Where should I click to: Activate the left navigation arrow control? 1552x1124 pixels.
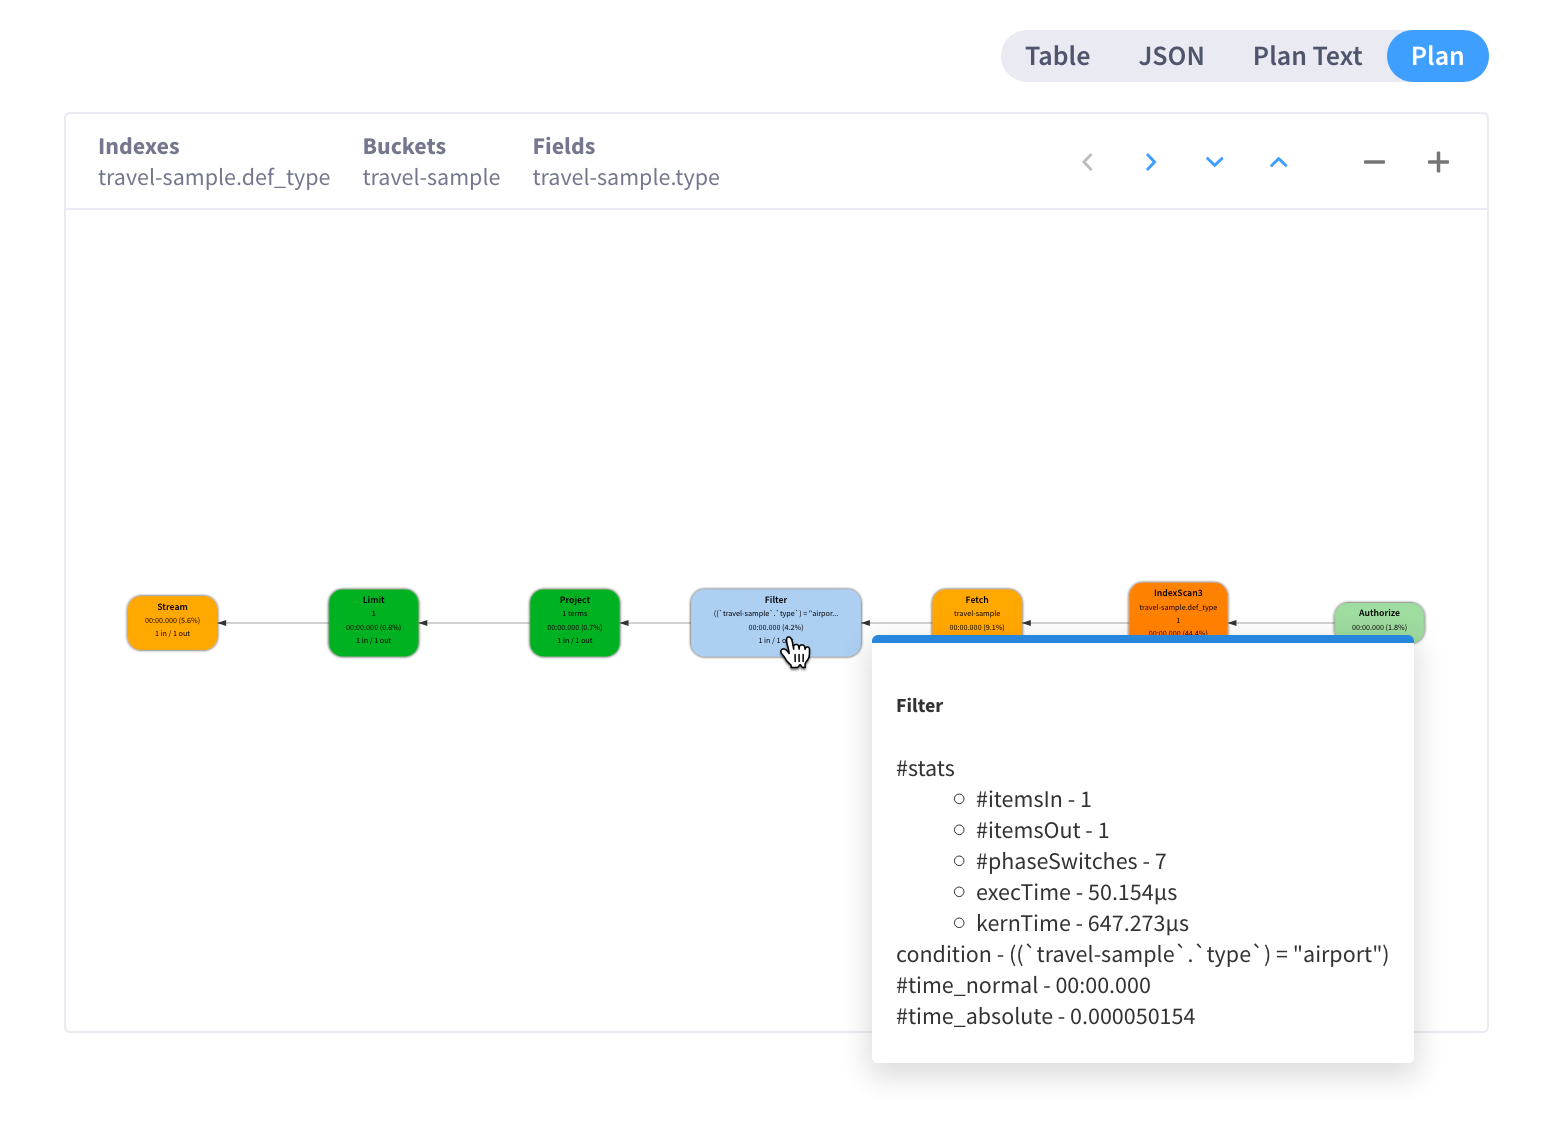click(1087, 161)
